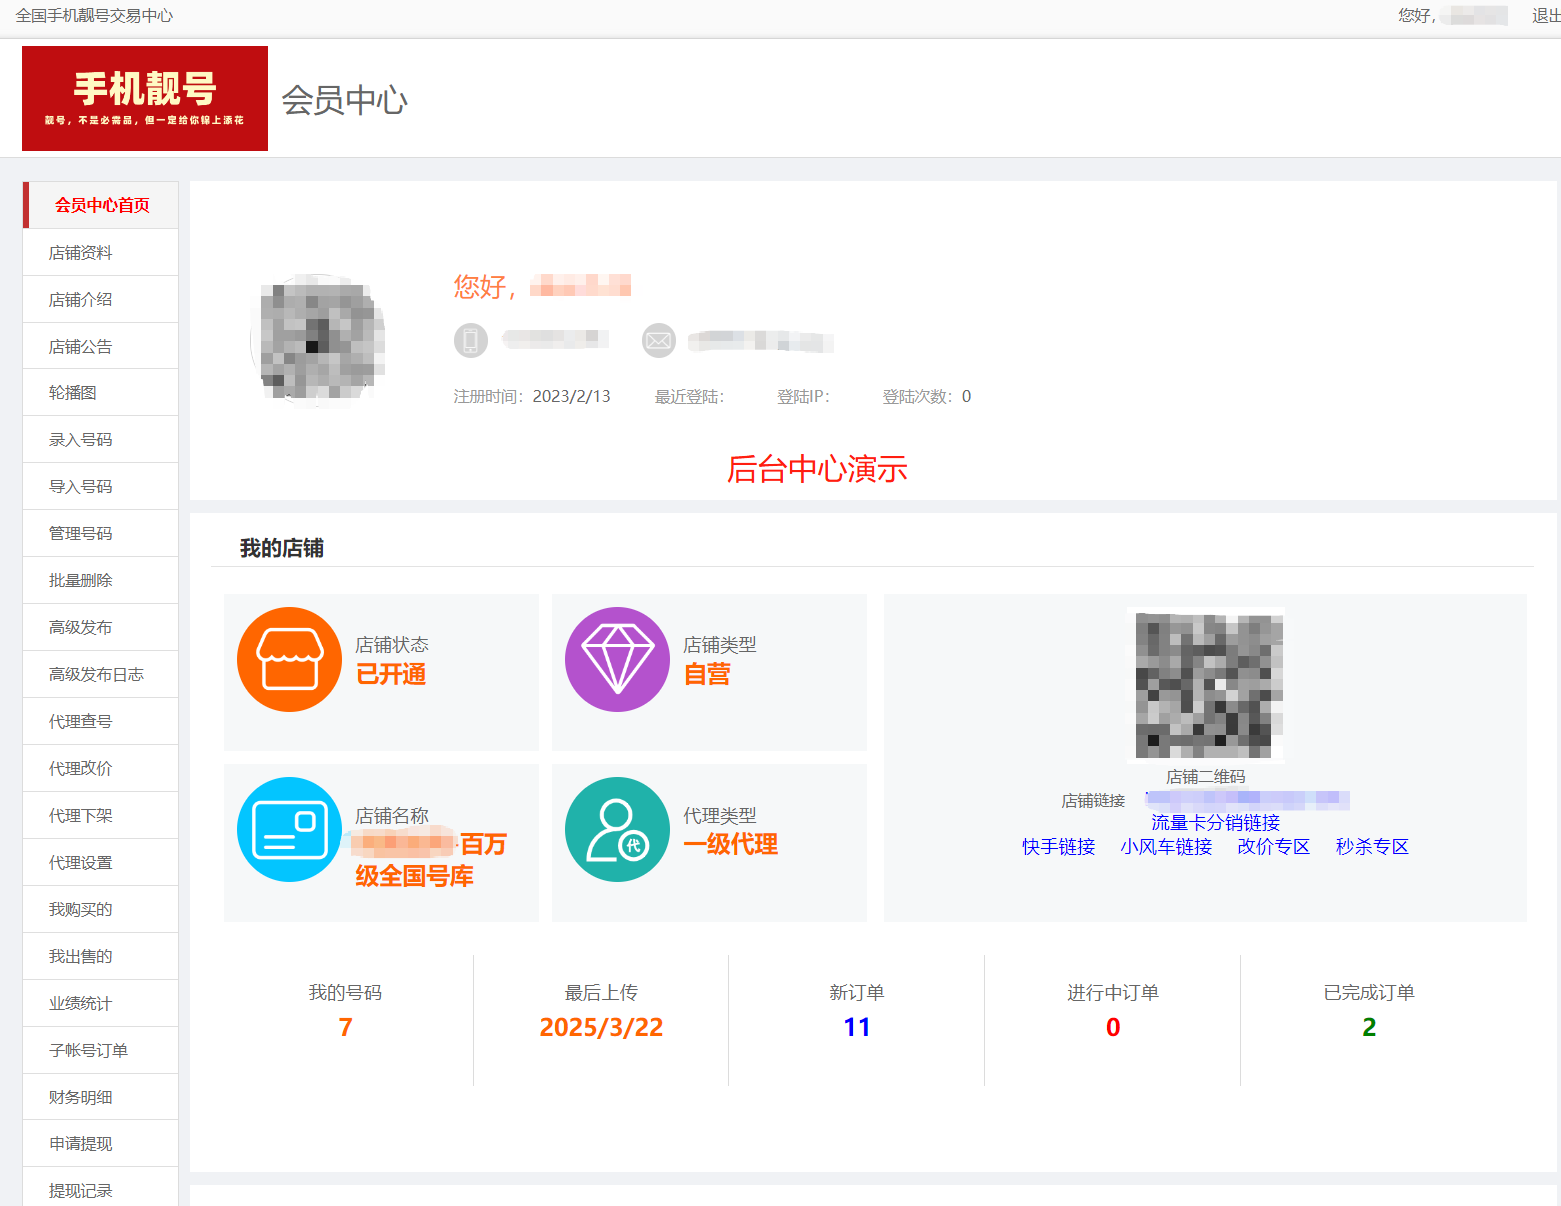1561x1206 pixels.
Task: Click the store QR code image
Action: coord(1208,686)
